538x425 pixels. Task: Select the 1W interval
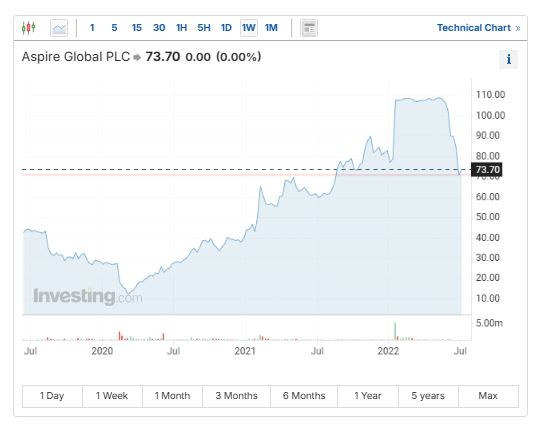(x=249, y=28)
